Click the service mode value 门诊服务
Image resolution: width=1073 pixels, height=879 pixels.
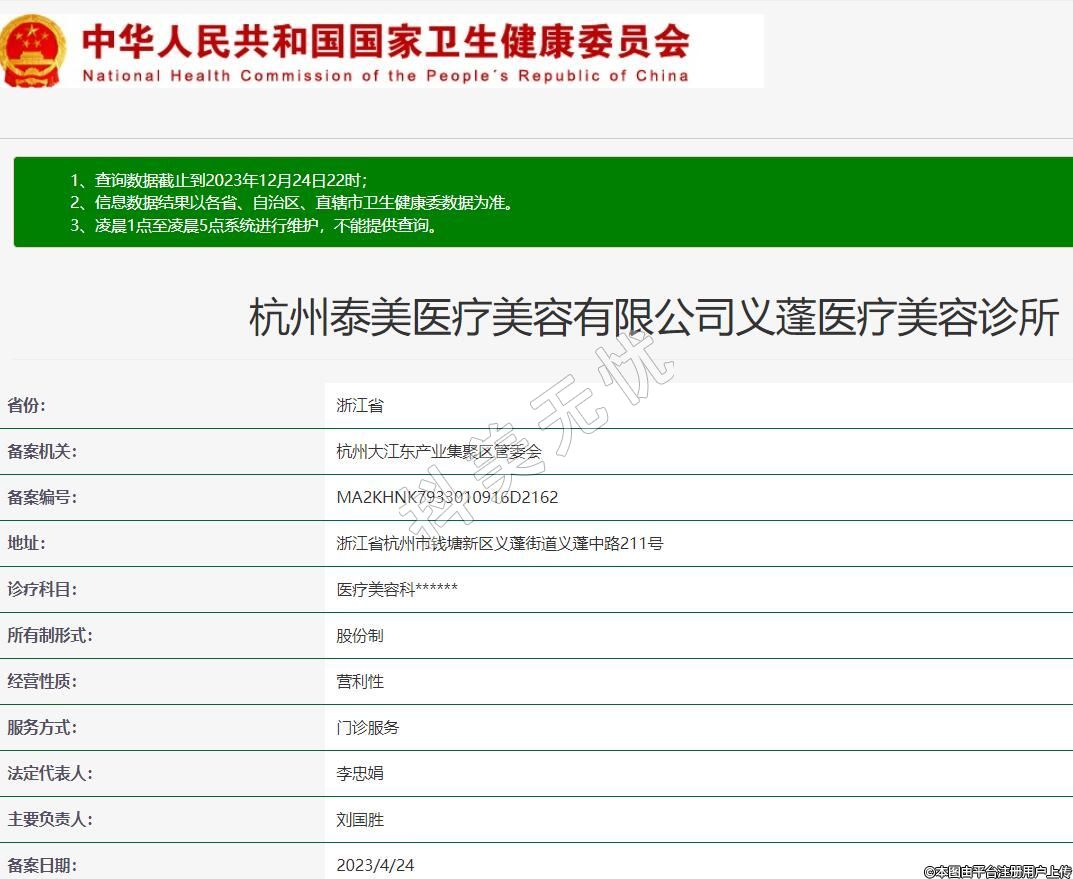tap(368, 728)
